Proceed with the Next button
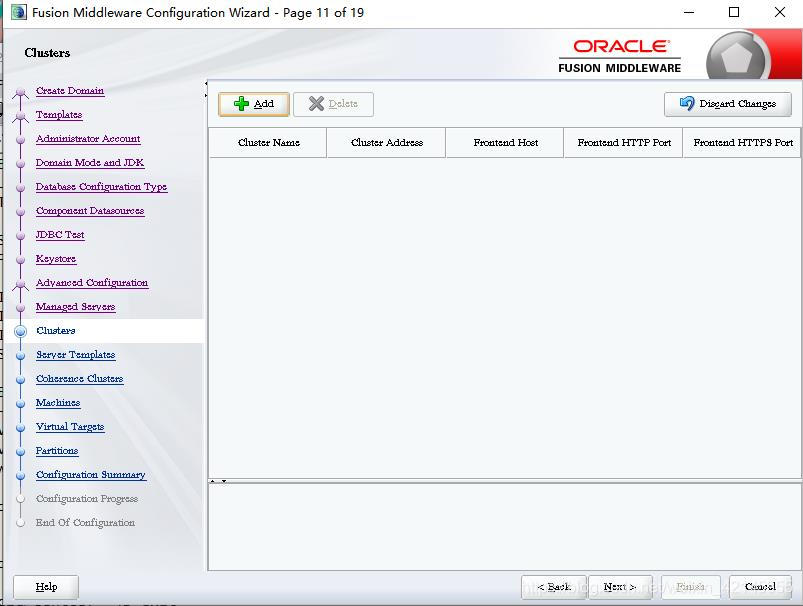803x606 pixels. pos(620,587)
